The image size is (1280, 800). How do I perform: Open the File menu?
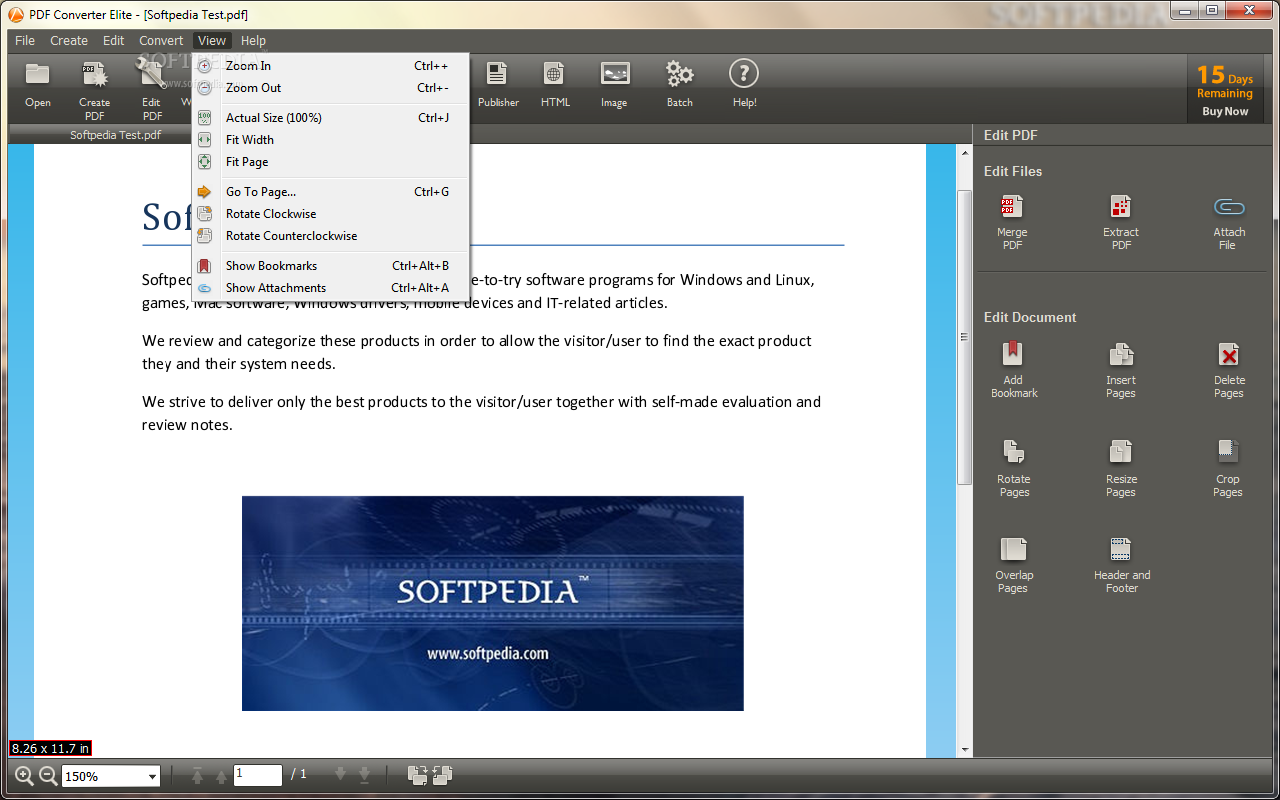click(25, 41)
